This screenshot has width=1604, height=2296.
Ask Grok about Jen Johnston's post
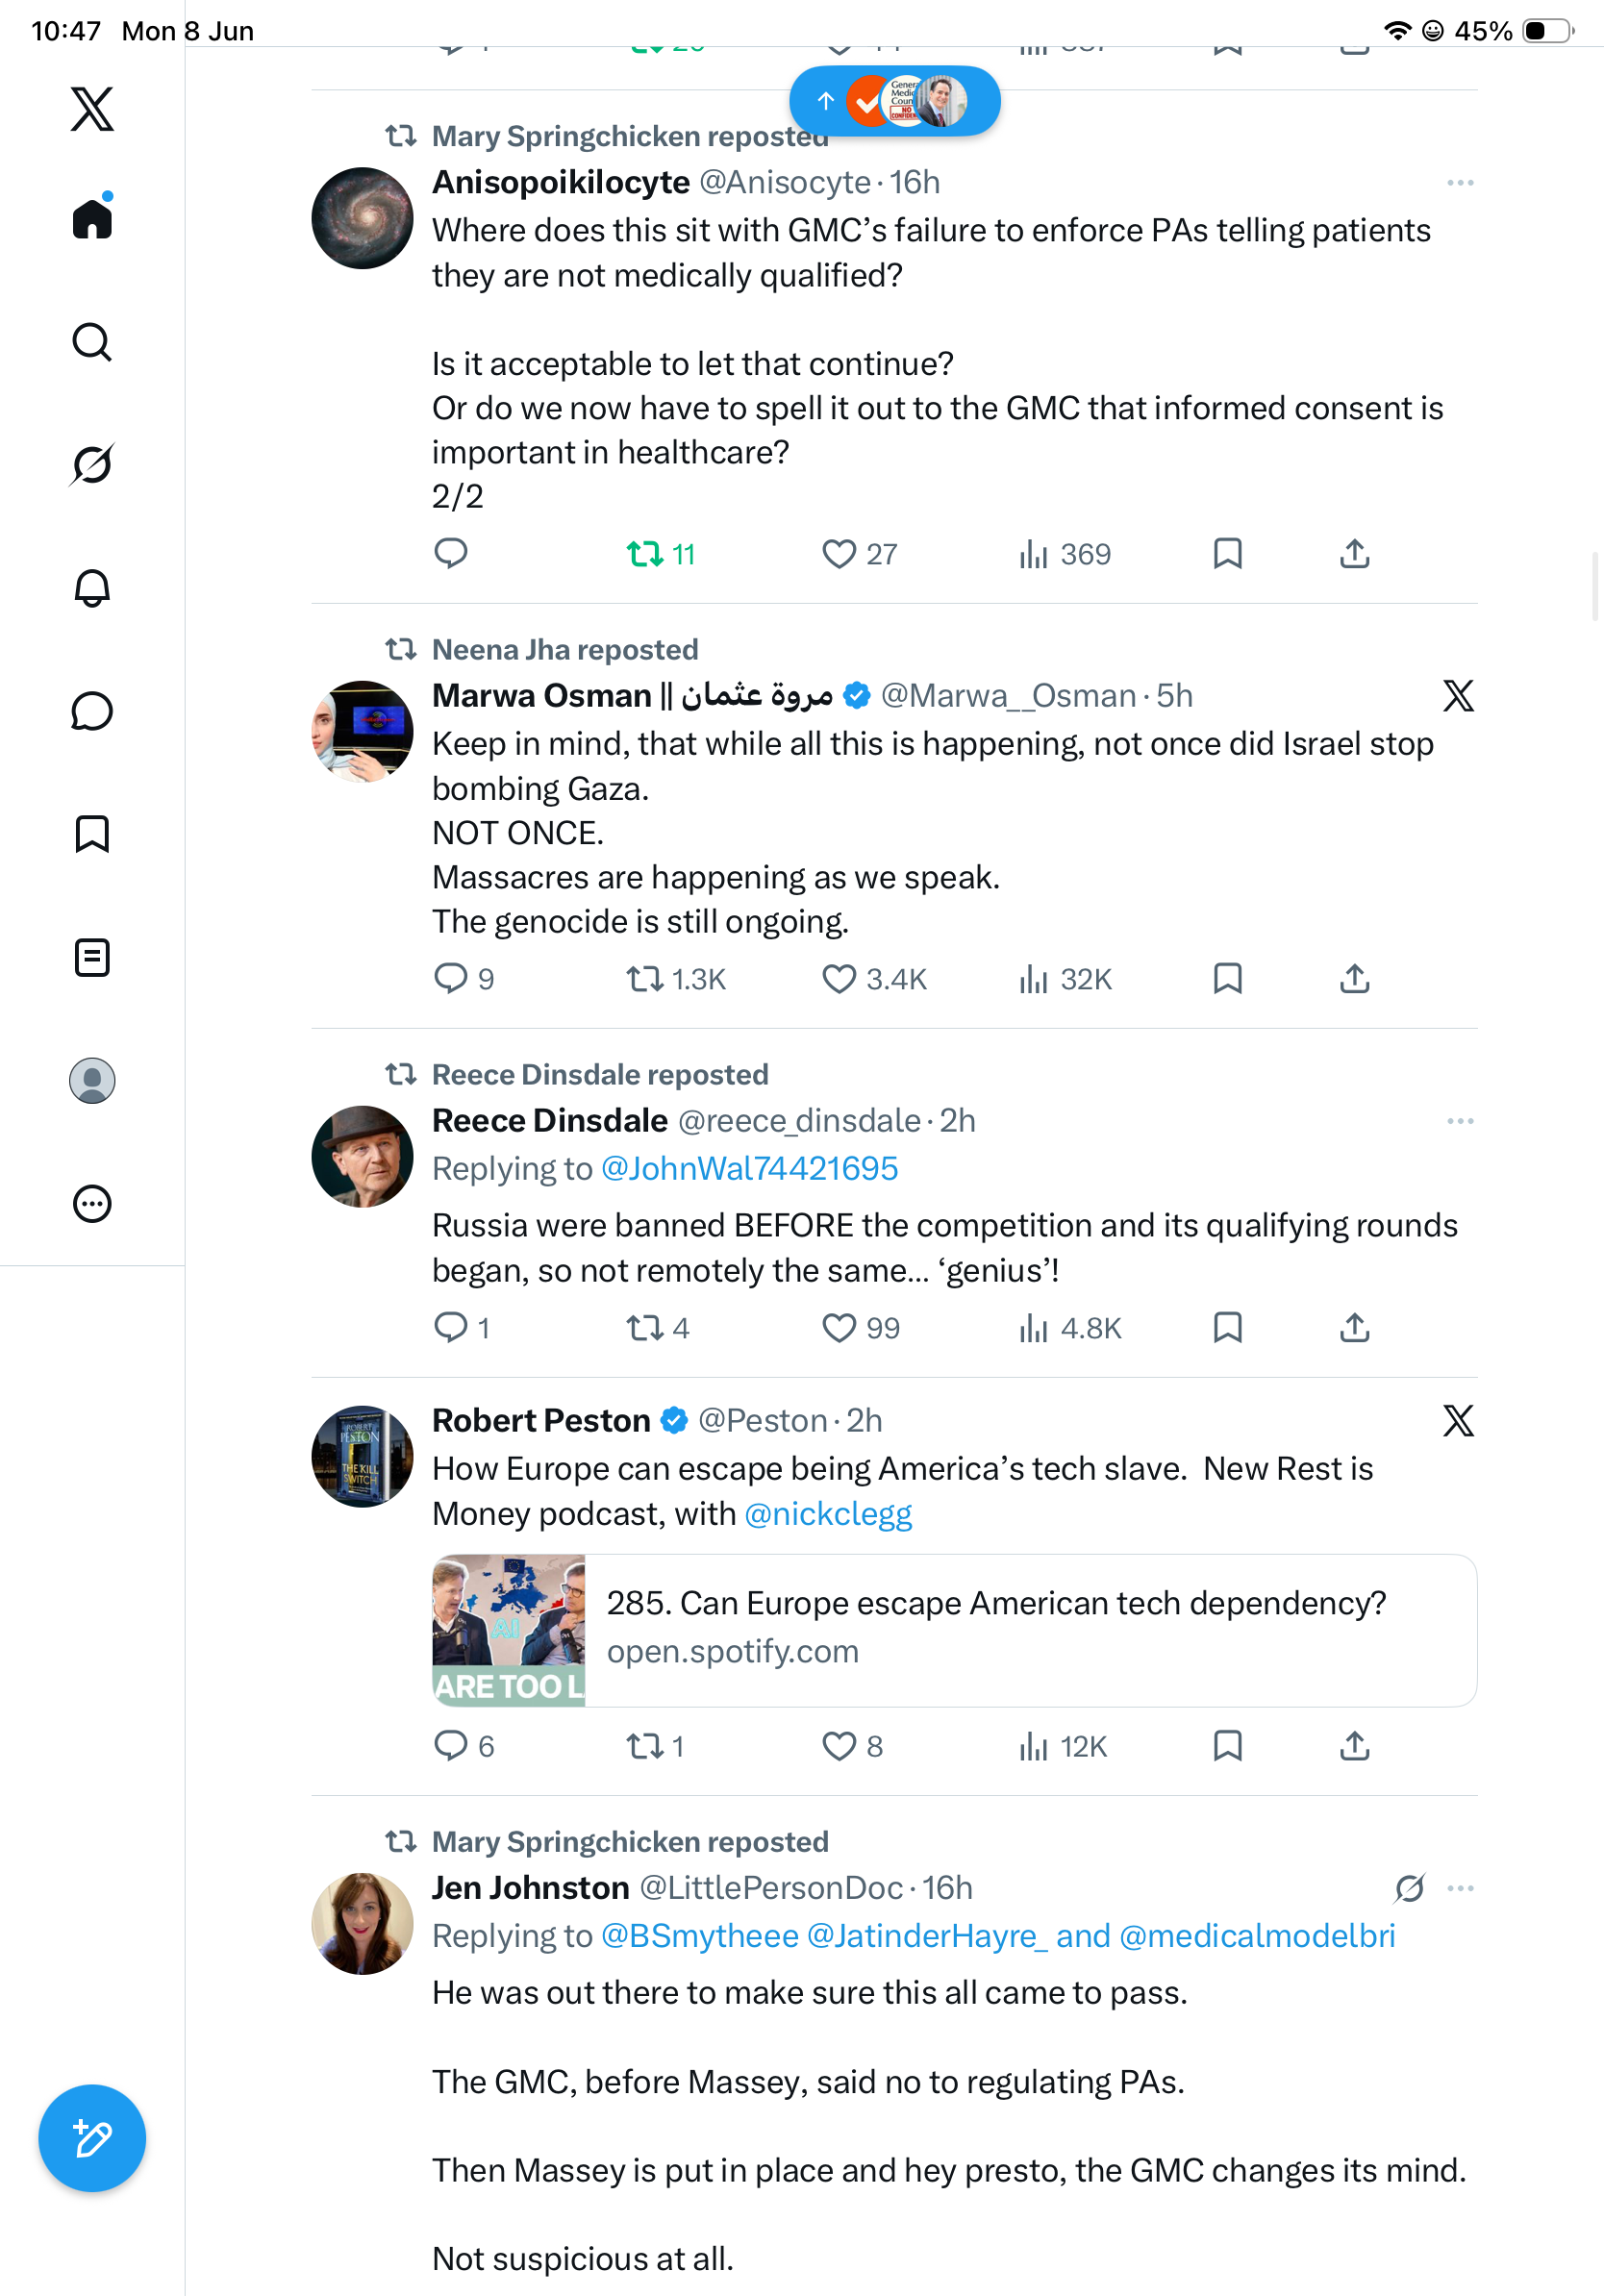[1410, 1888]
